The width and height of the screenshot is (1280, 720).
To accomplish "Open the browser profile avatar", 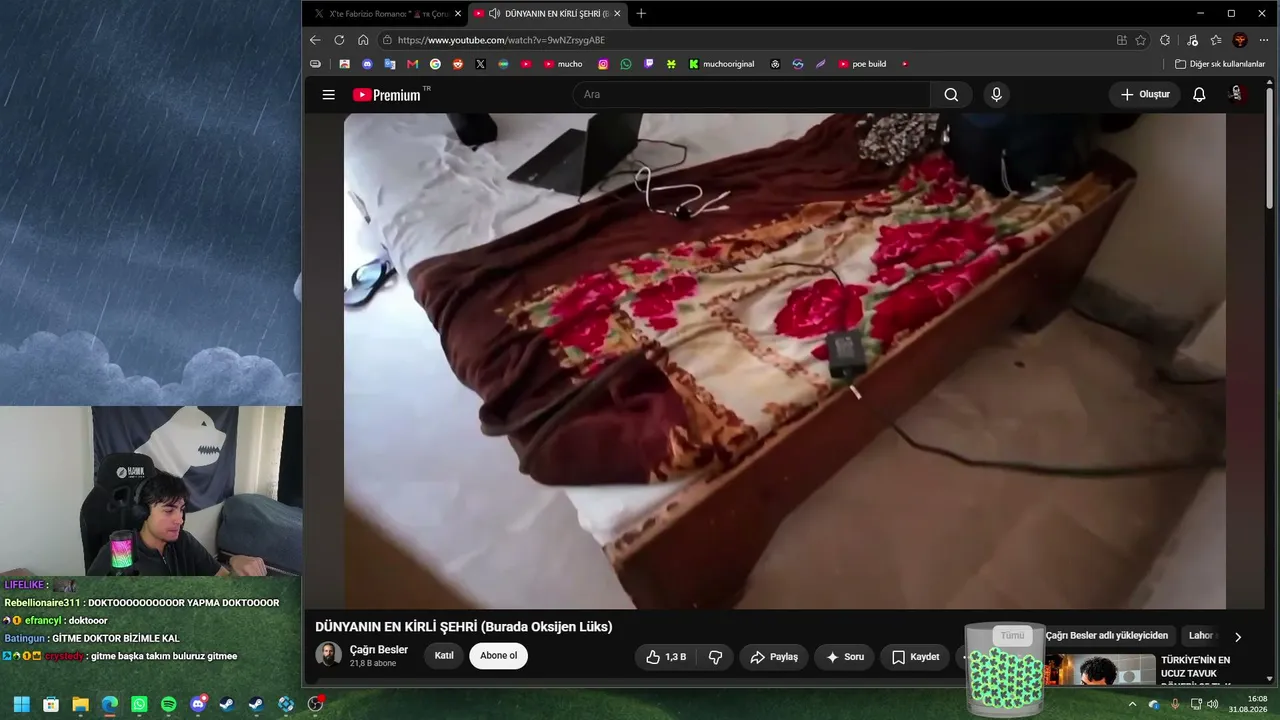I will coord(1240,40).
